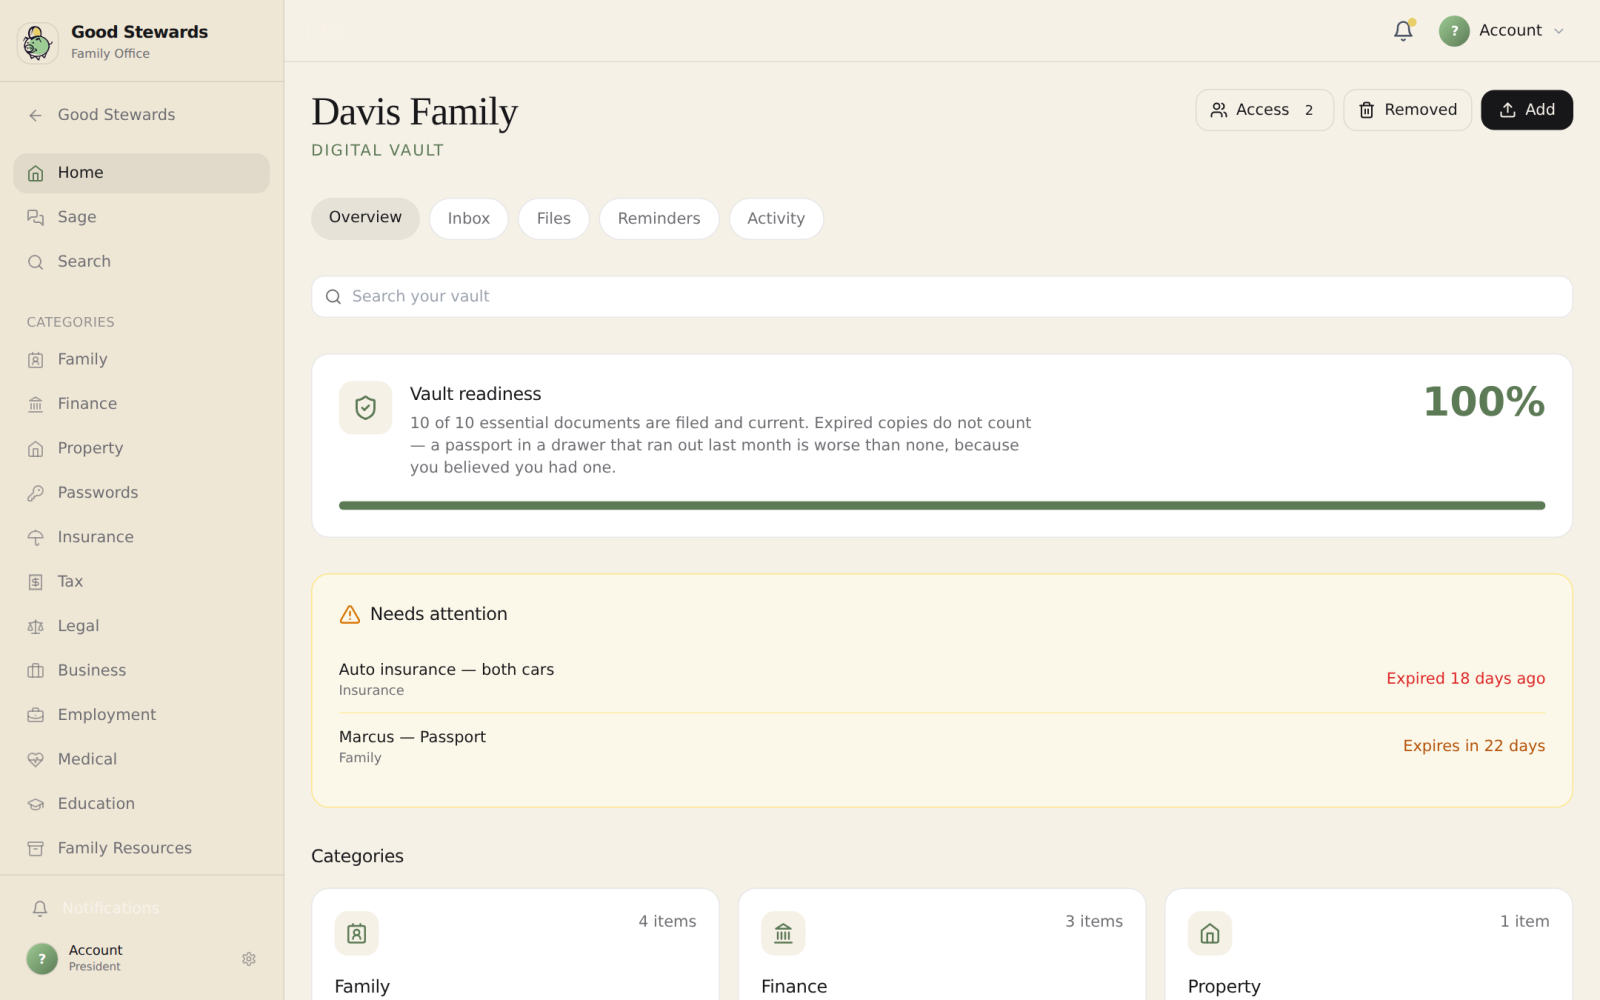
Task: Open Search in the sidebar
Action: coord(141,262)
